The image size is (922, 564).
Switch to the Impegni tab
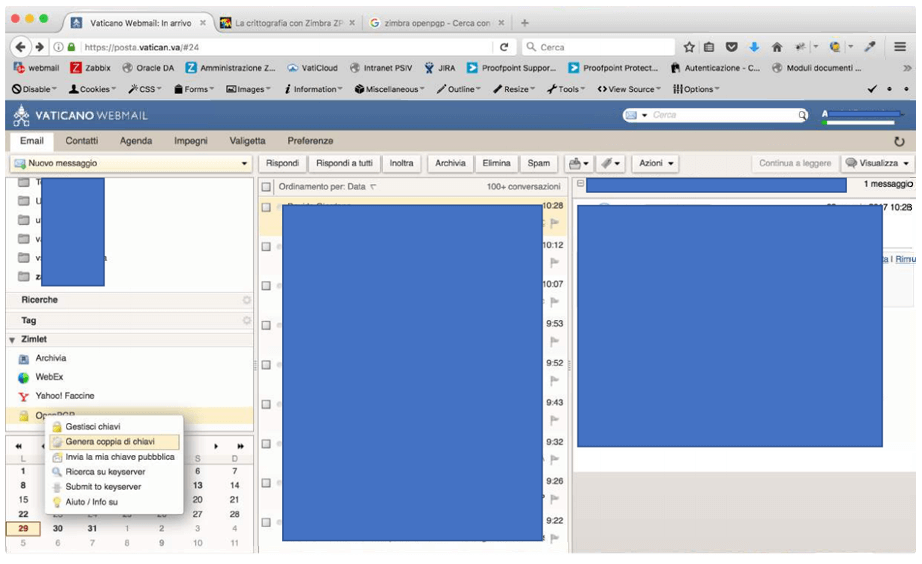(191, 141)
